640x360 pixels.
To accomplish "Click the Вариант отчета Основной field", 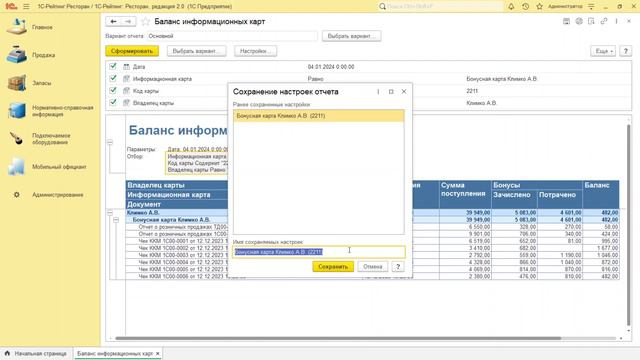I will tap(232, 36).
